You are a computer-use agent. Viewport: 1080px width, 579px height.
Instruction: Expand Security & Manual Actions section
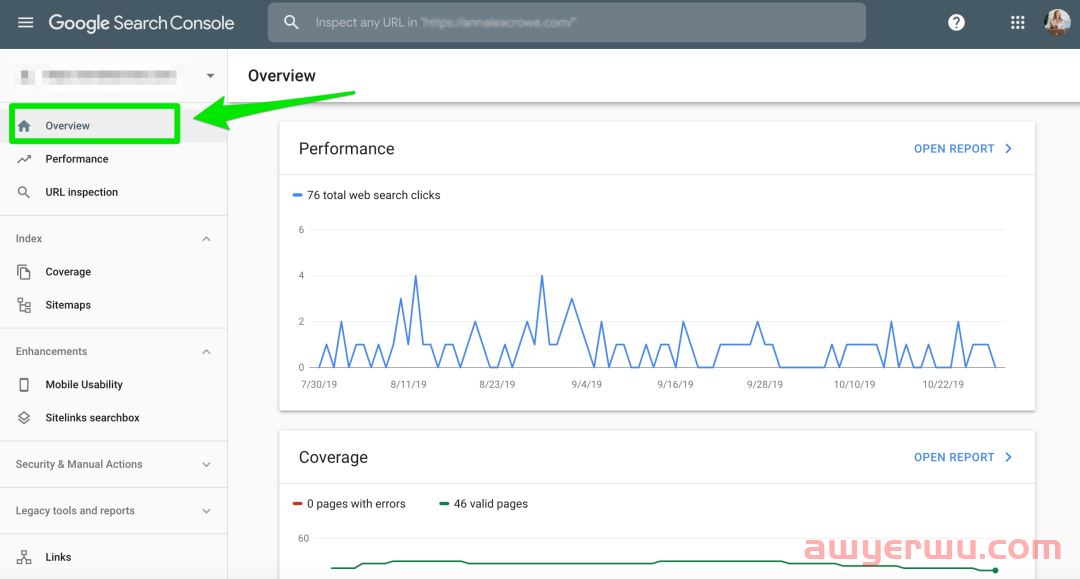point(206,465)
